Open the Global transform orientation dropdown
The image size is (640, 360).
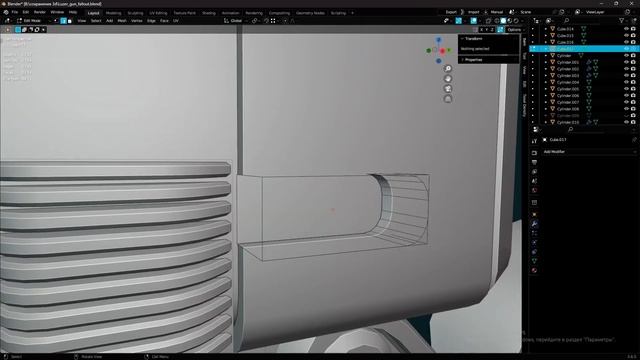coord(236,21)
